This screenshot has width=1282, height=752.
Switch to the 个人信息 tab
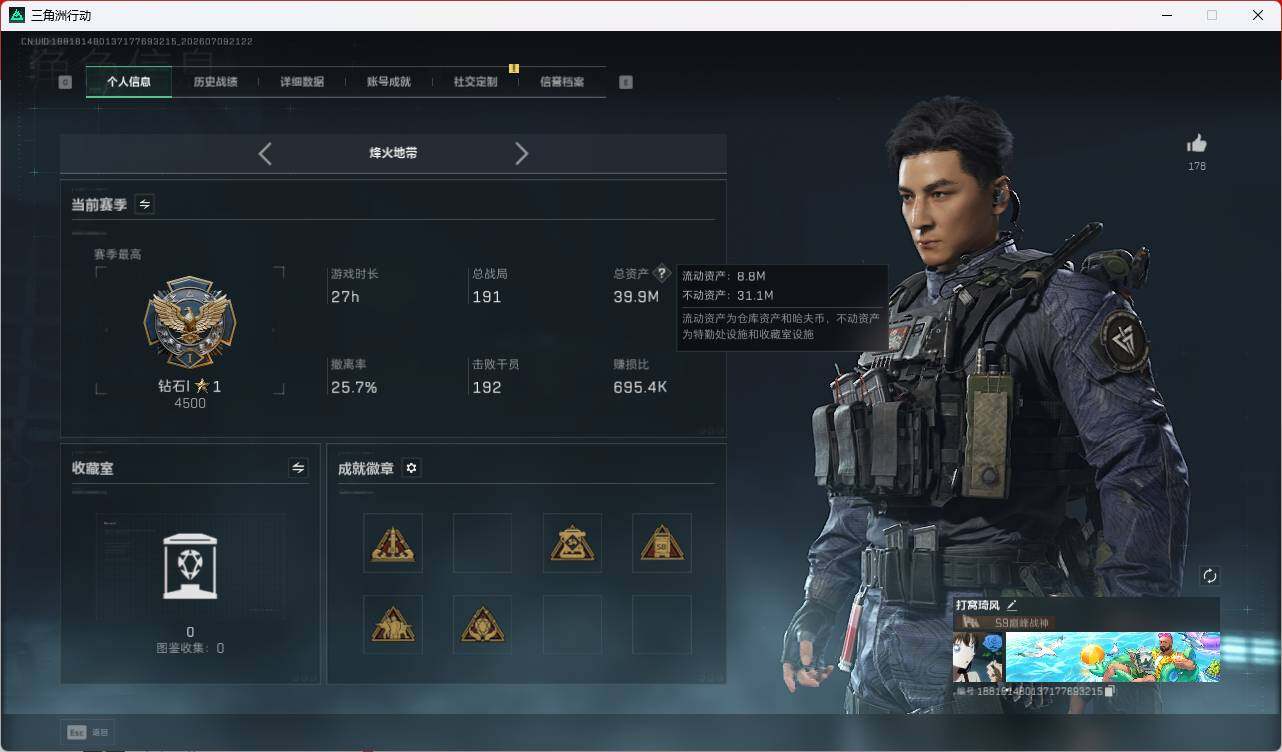coord(129,82)
